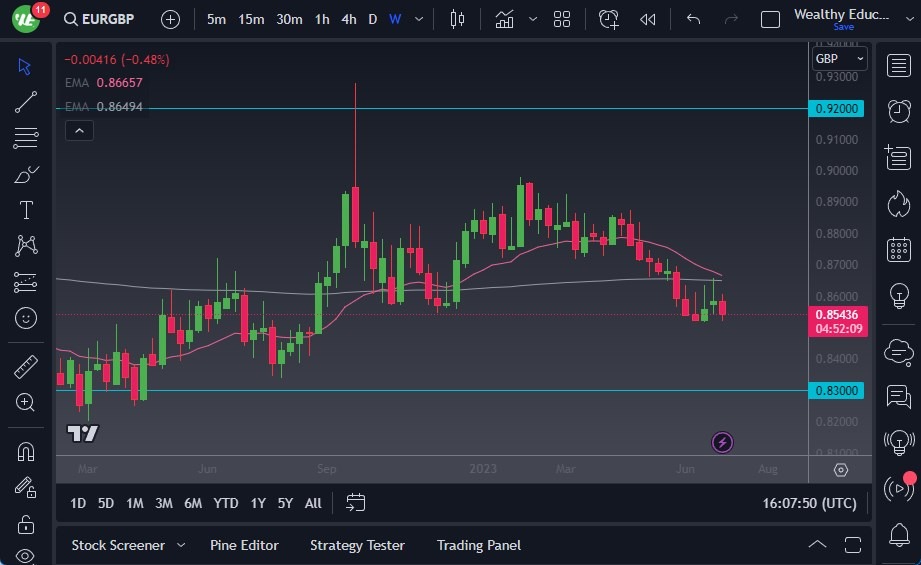Open the Strategy Tester tab
This screenshot has height=565, width=921.
(x=357, y=546)
